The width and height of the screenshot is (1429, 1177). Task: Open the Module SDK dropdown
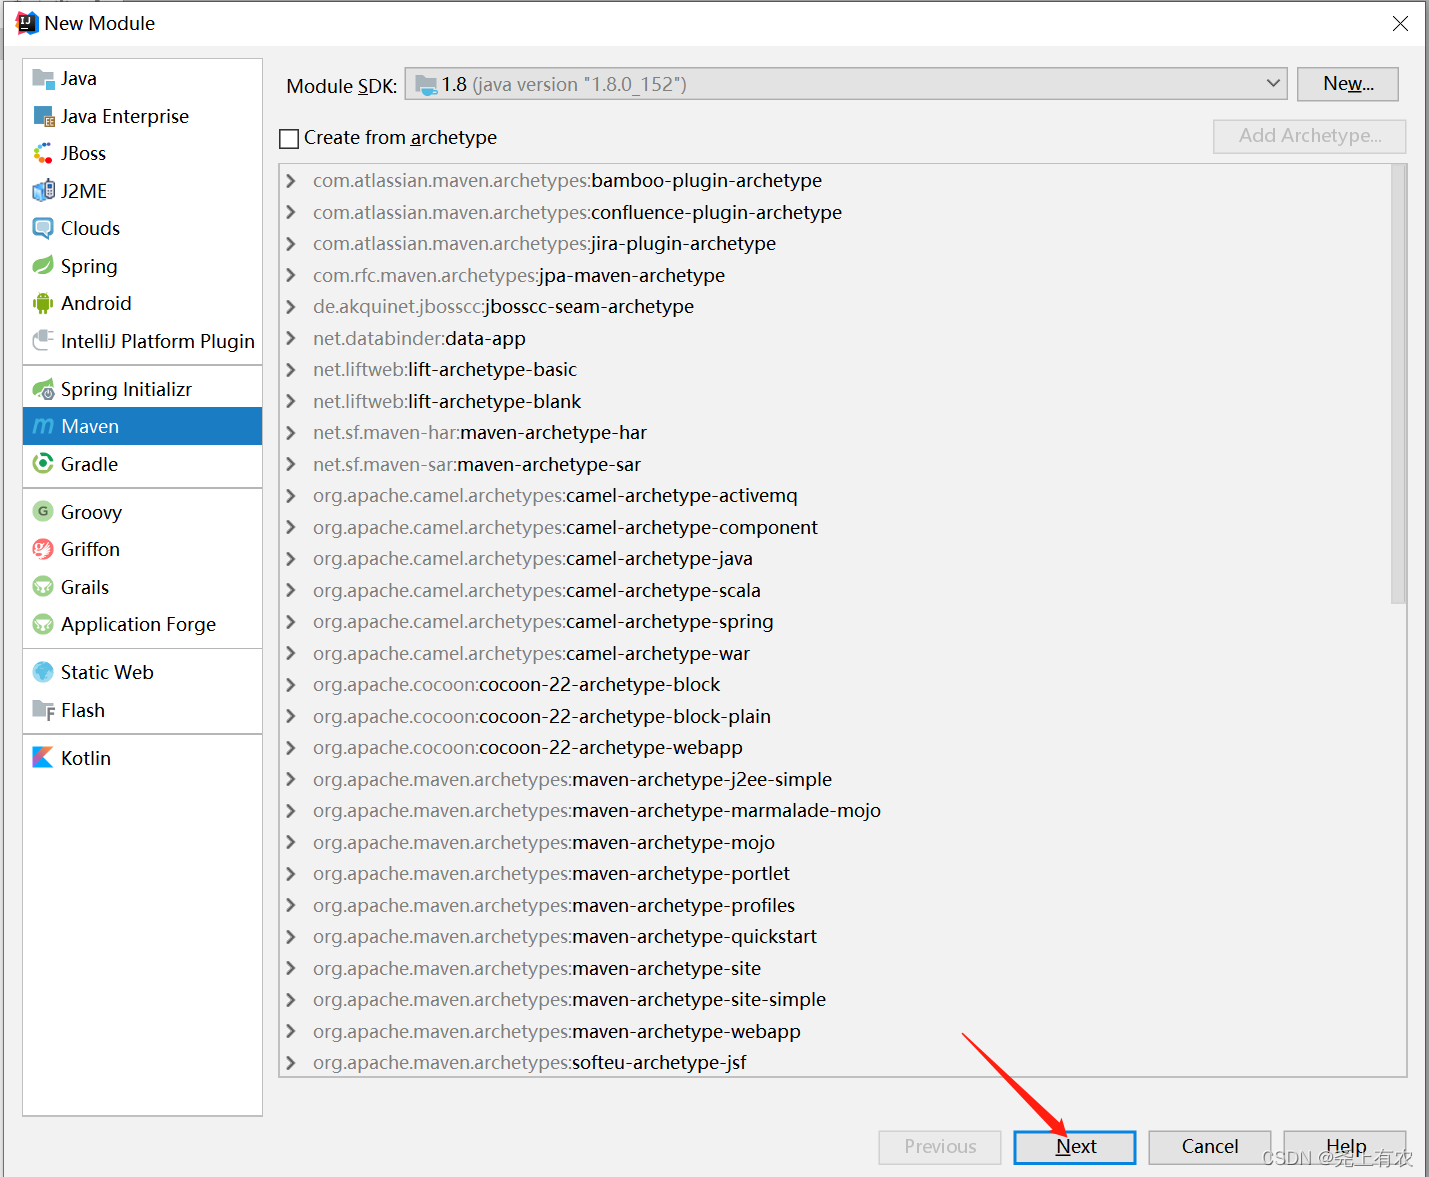1273,84
